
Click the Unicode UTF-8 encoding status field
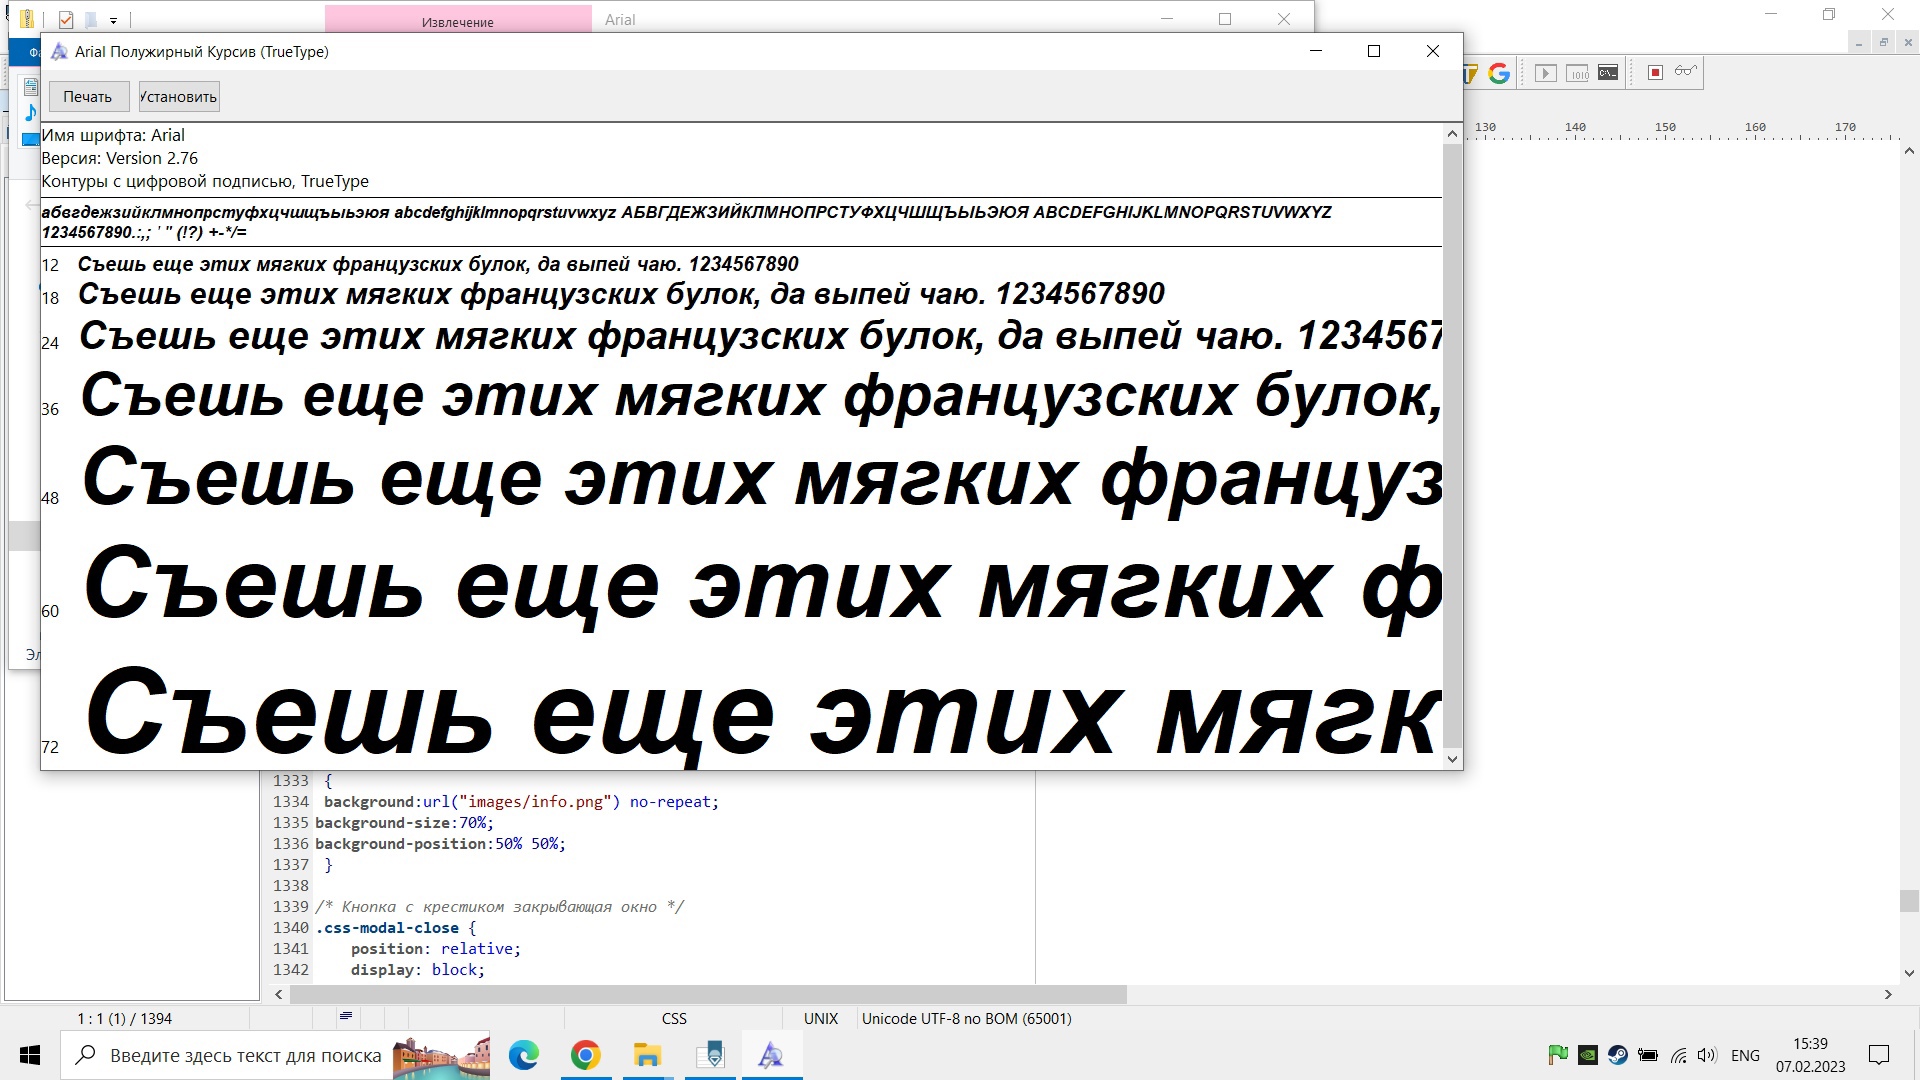click(966, 1018)
